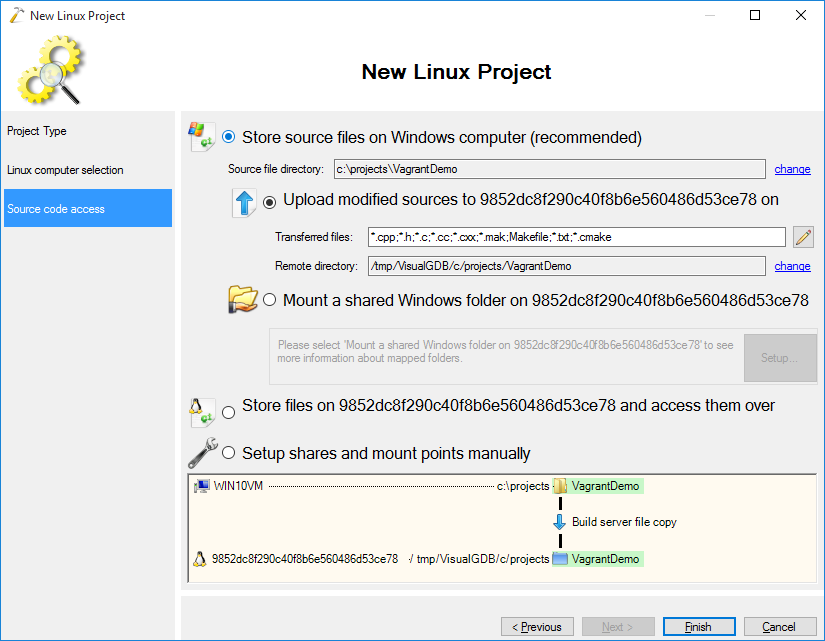Image resolution: width=825 pixels, height=641 pixels.
Task: Click change link for Remote directory
Action: 792,266
